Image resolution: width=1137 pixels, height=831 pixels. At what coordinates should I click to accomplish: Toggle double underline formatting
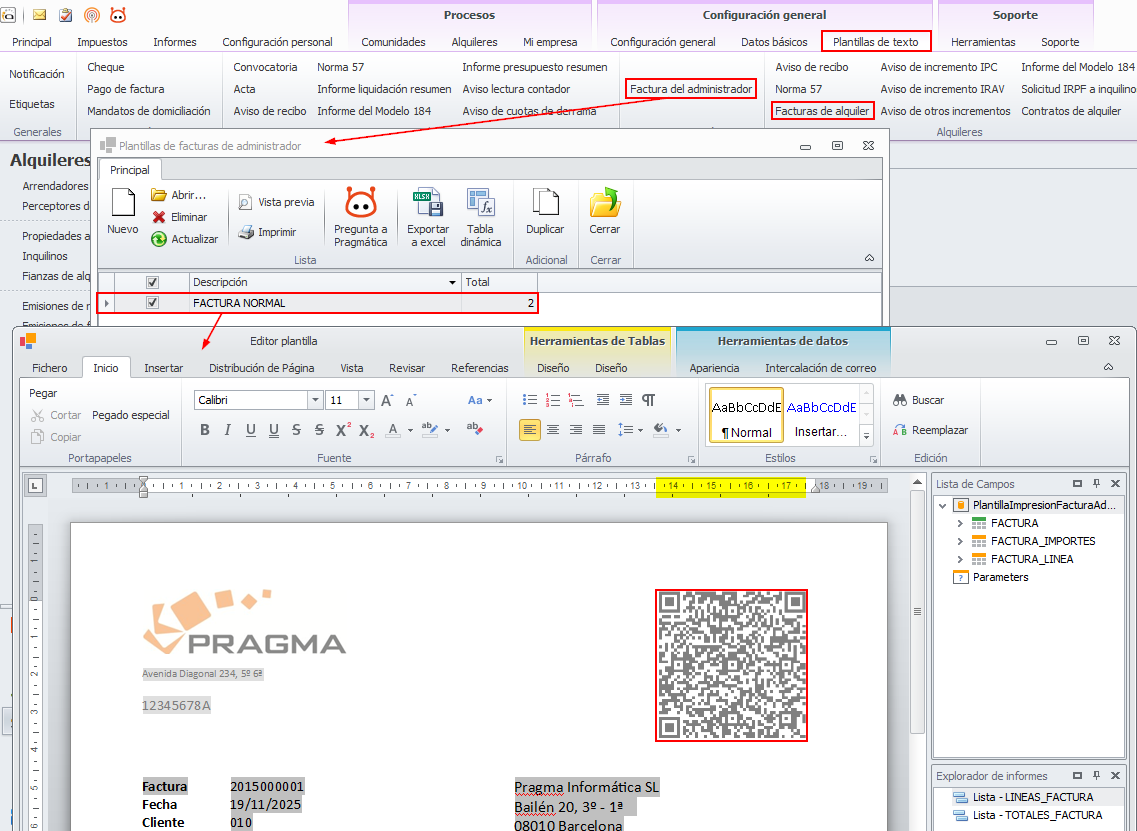coord(274,430)
